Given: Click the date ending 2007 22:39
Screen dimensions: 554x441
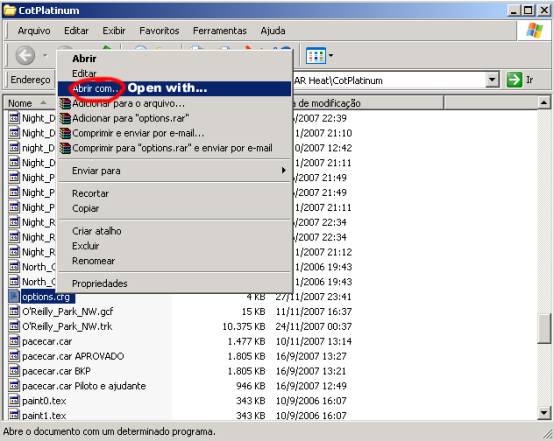Looking at the screenshot, I should (320, 118).
